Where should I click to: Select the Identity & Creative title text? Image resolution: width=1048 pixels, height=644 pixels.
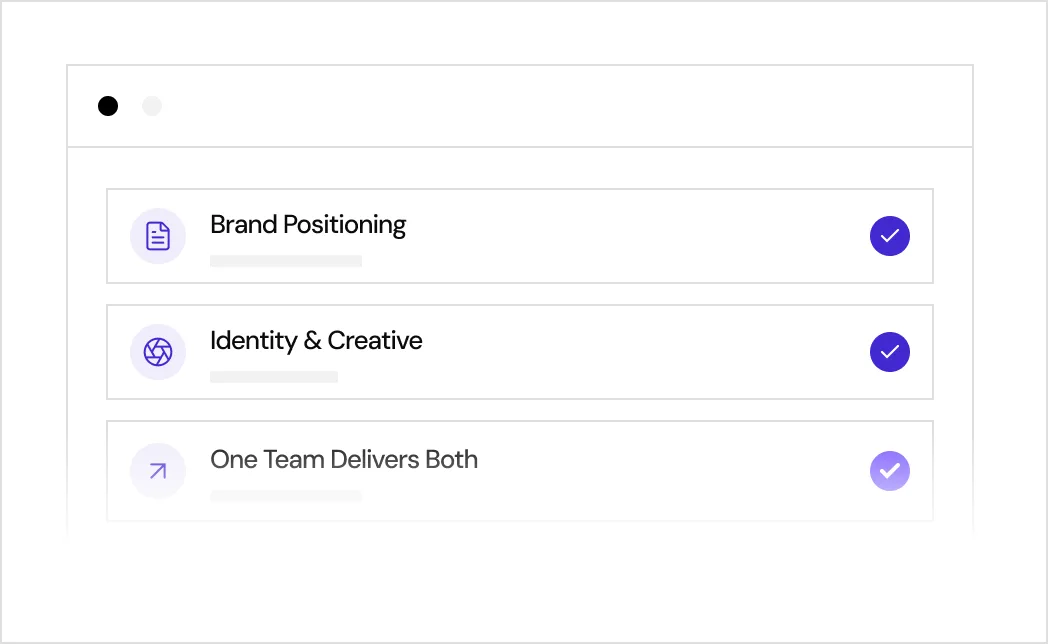click(316, 341)
